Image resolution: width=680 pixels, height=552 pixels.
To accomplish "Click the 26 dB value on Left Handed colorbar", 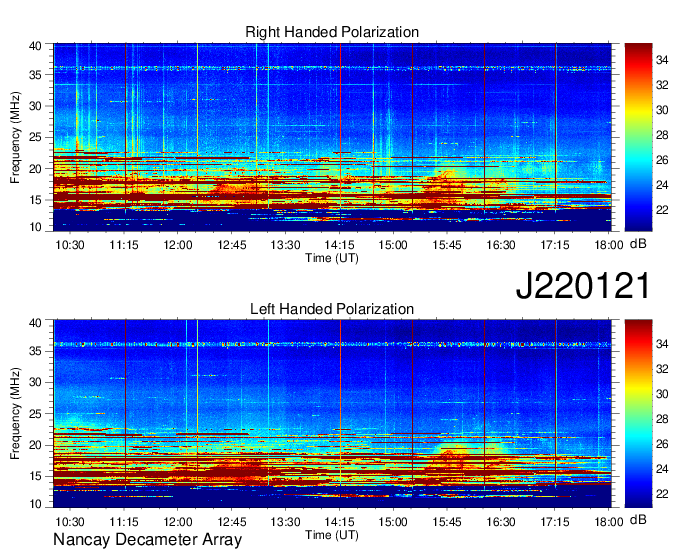I will click(x=662, y=444).
